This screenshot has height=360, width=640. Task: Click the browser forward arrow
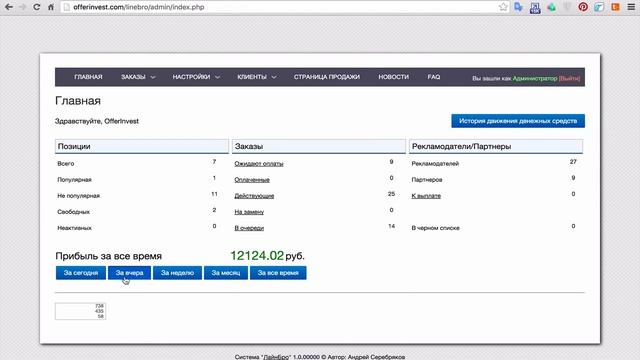click(22, 7)
